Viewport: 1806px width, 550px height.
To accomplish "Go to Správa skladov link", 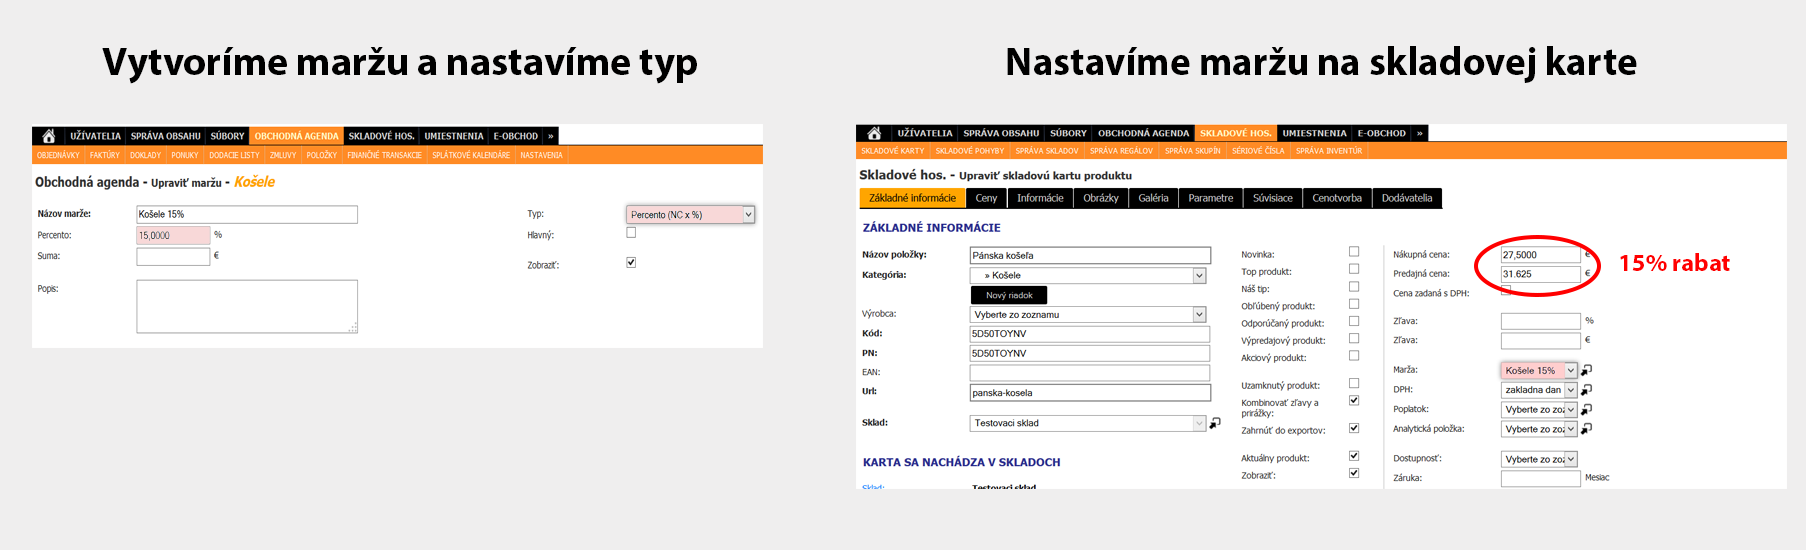I will coord(1046,151).
